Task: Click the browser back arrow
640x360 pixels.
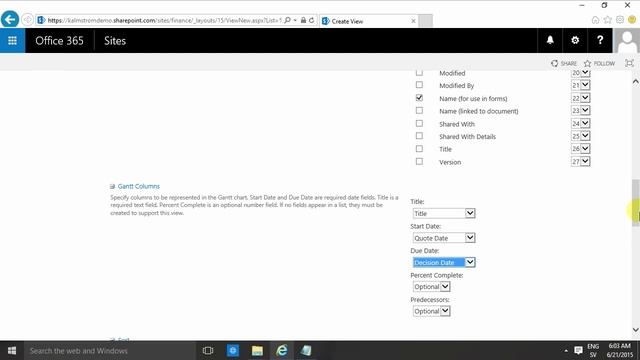Action: point(10,20)
